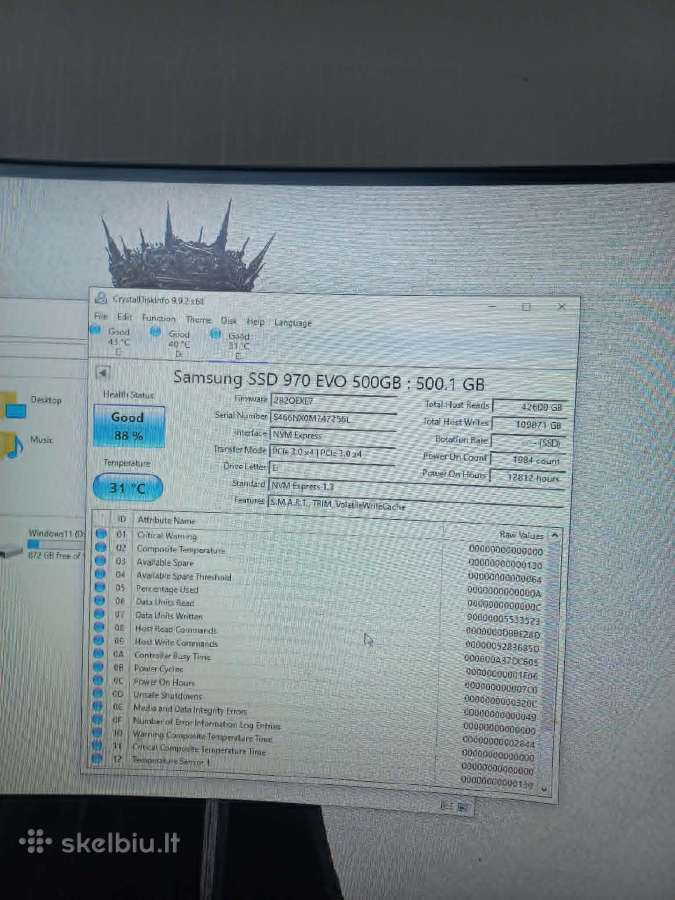Click status circle for Data Units Read row
Image resolution: width=675 pixels, height=900 pixels.
pyautogui.click(x=100, y=600)
